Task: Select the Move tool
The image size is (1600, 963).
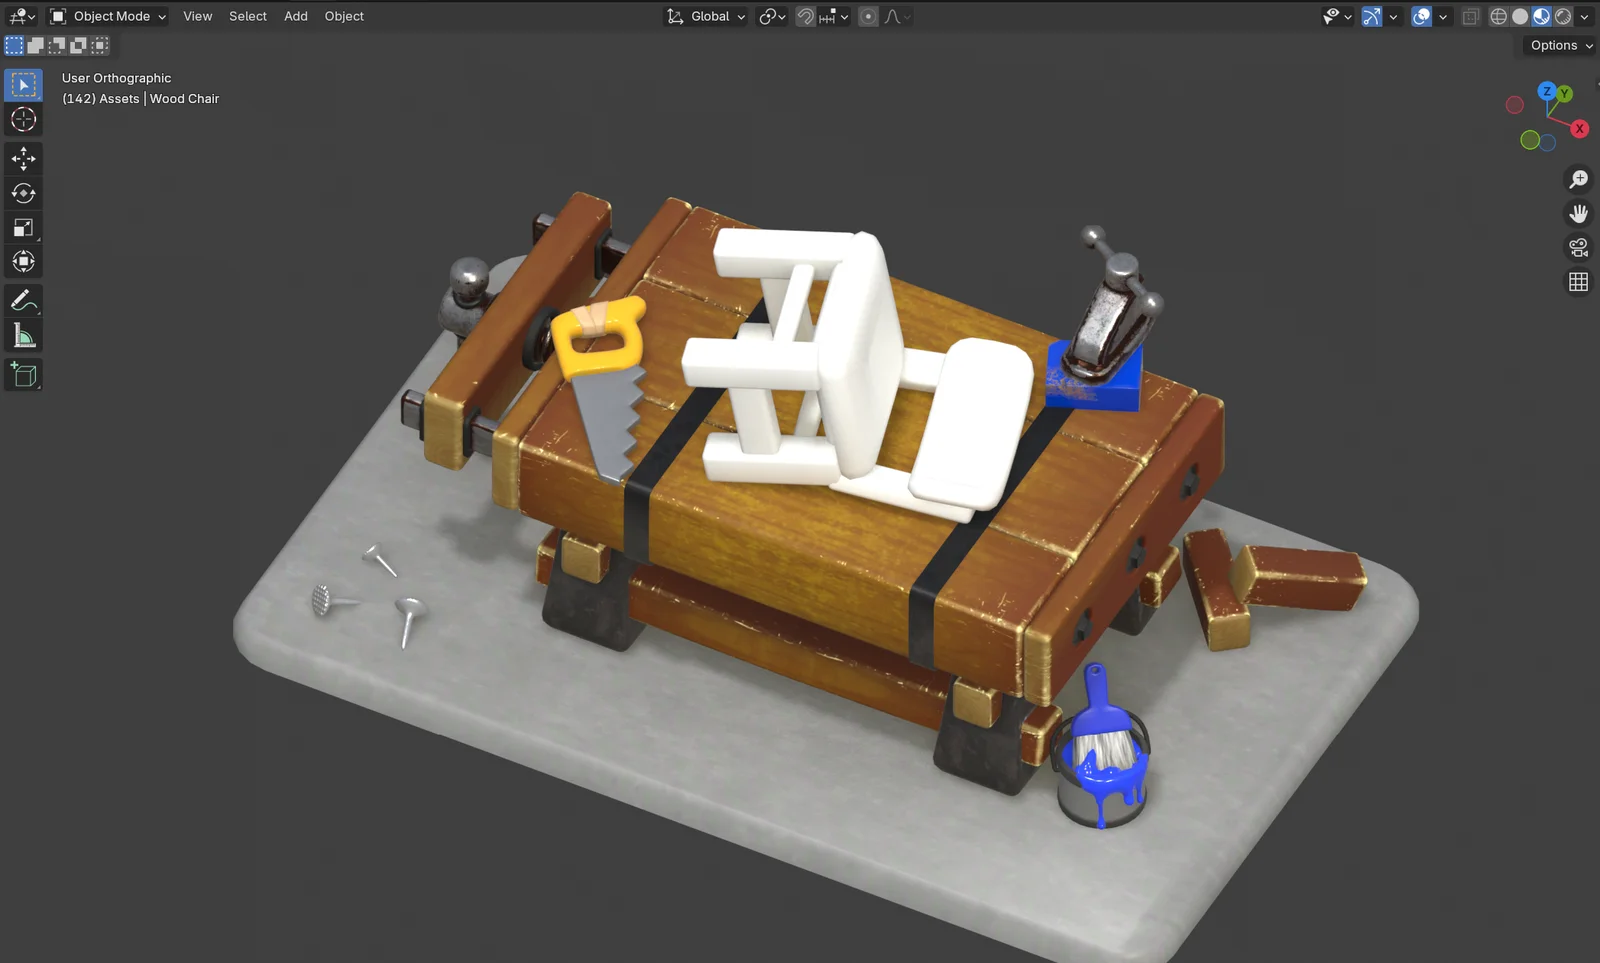Action: coord(23,158)
